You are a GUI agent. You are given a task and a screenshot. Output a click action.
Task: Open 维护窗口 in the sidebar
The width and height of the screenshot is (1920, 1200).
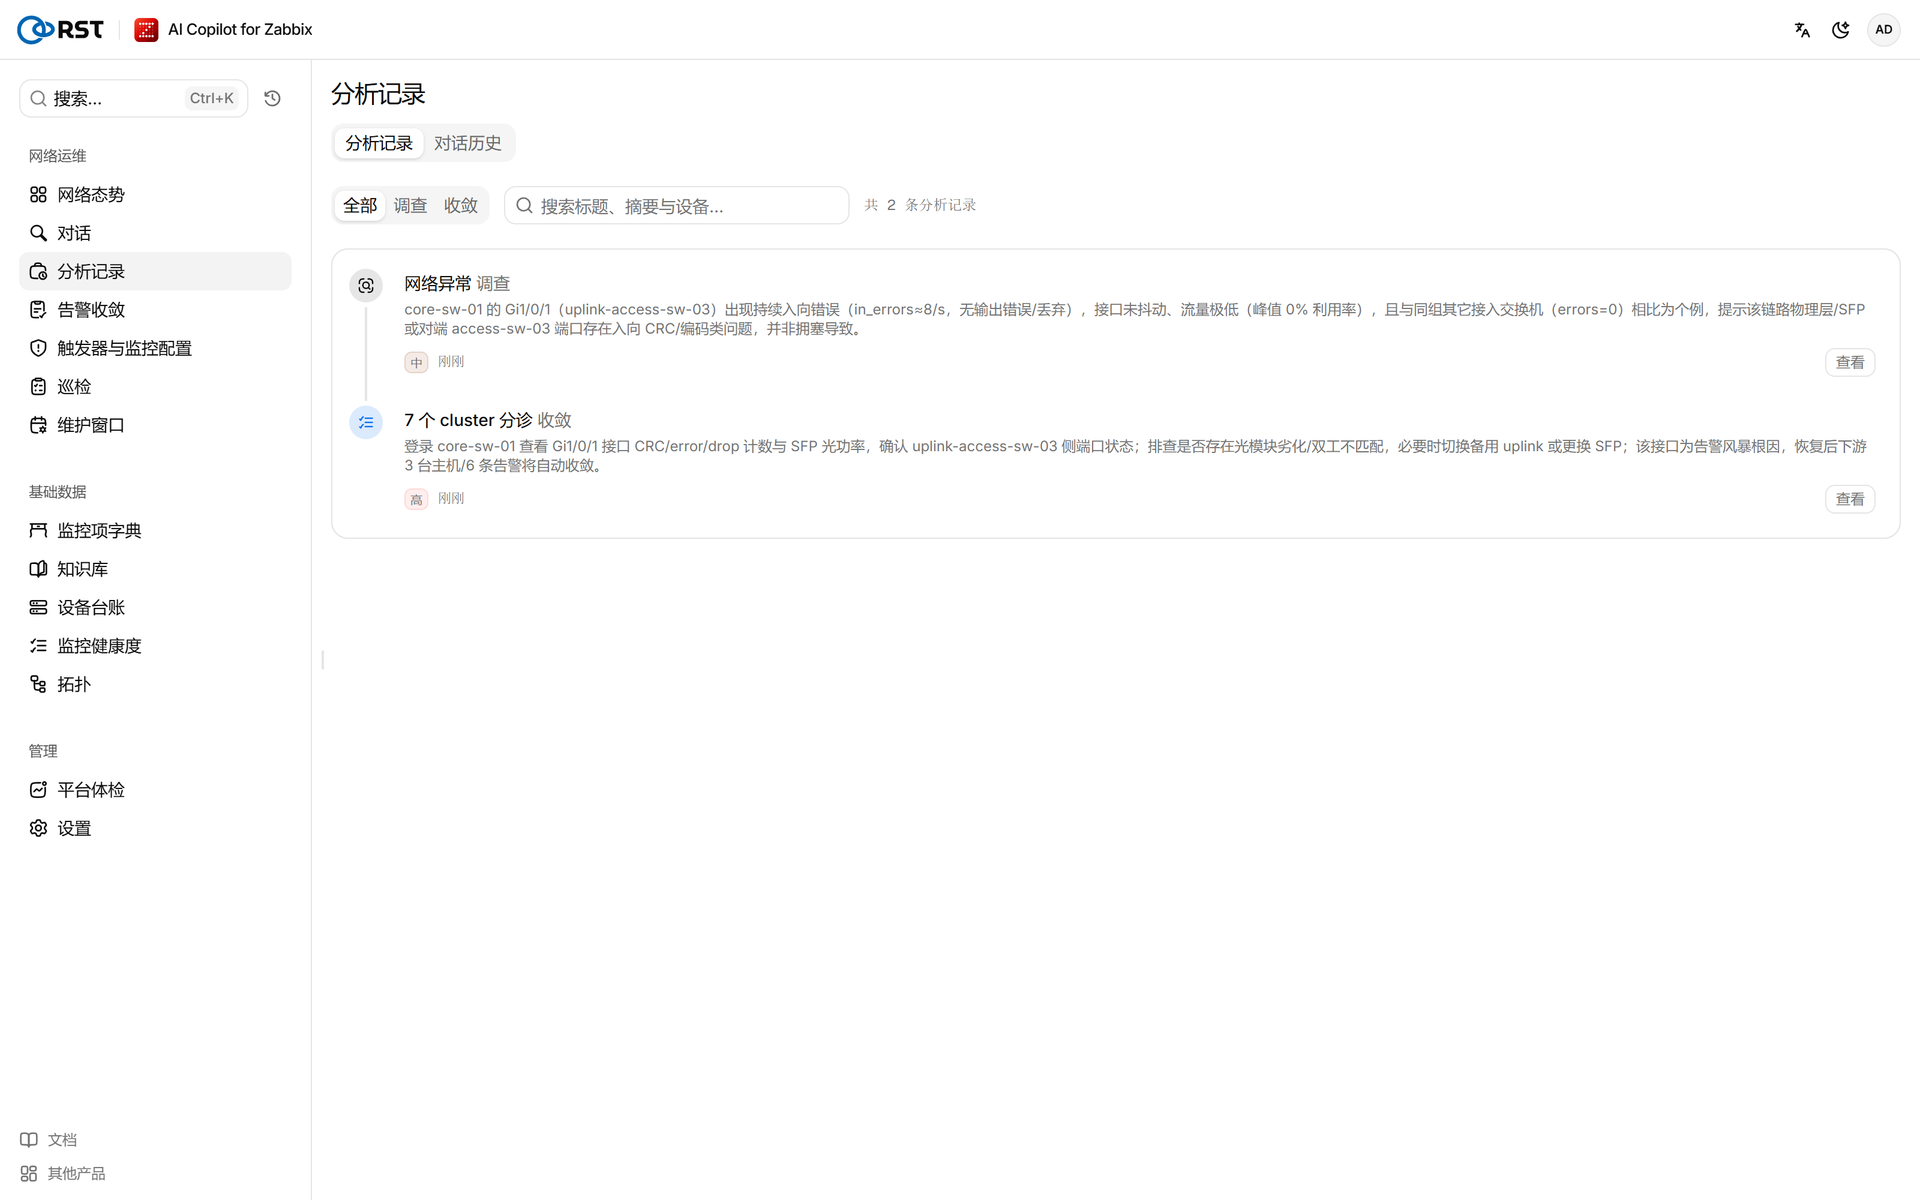(x=155, y=425)
